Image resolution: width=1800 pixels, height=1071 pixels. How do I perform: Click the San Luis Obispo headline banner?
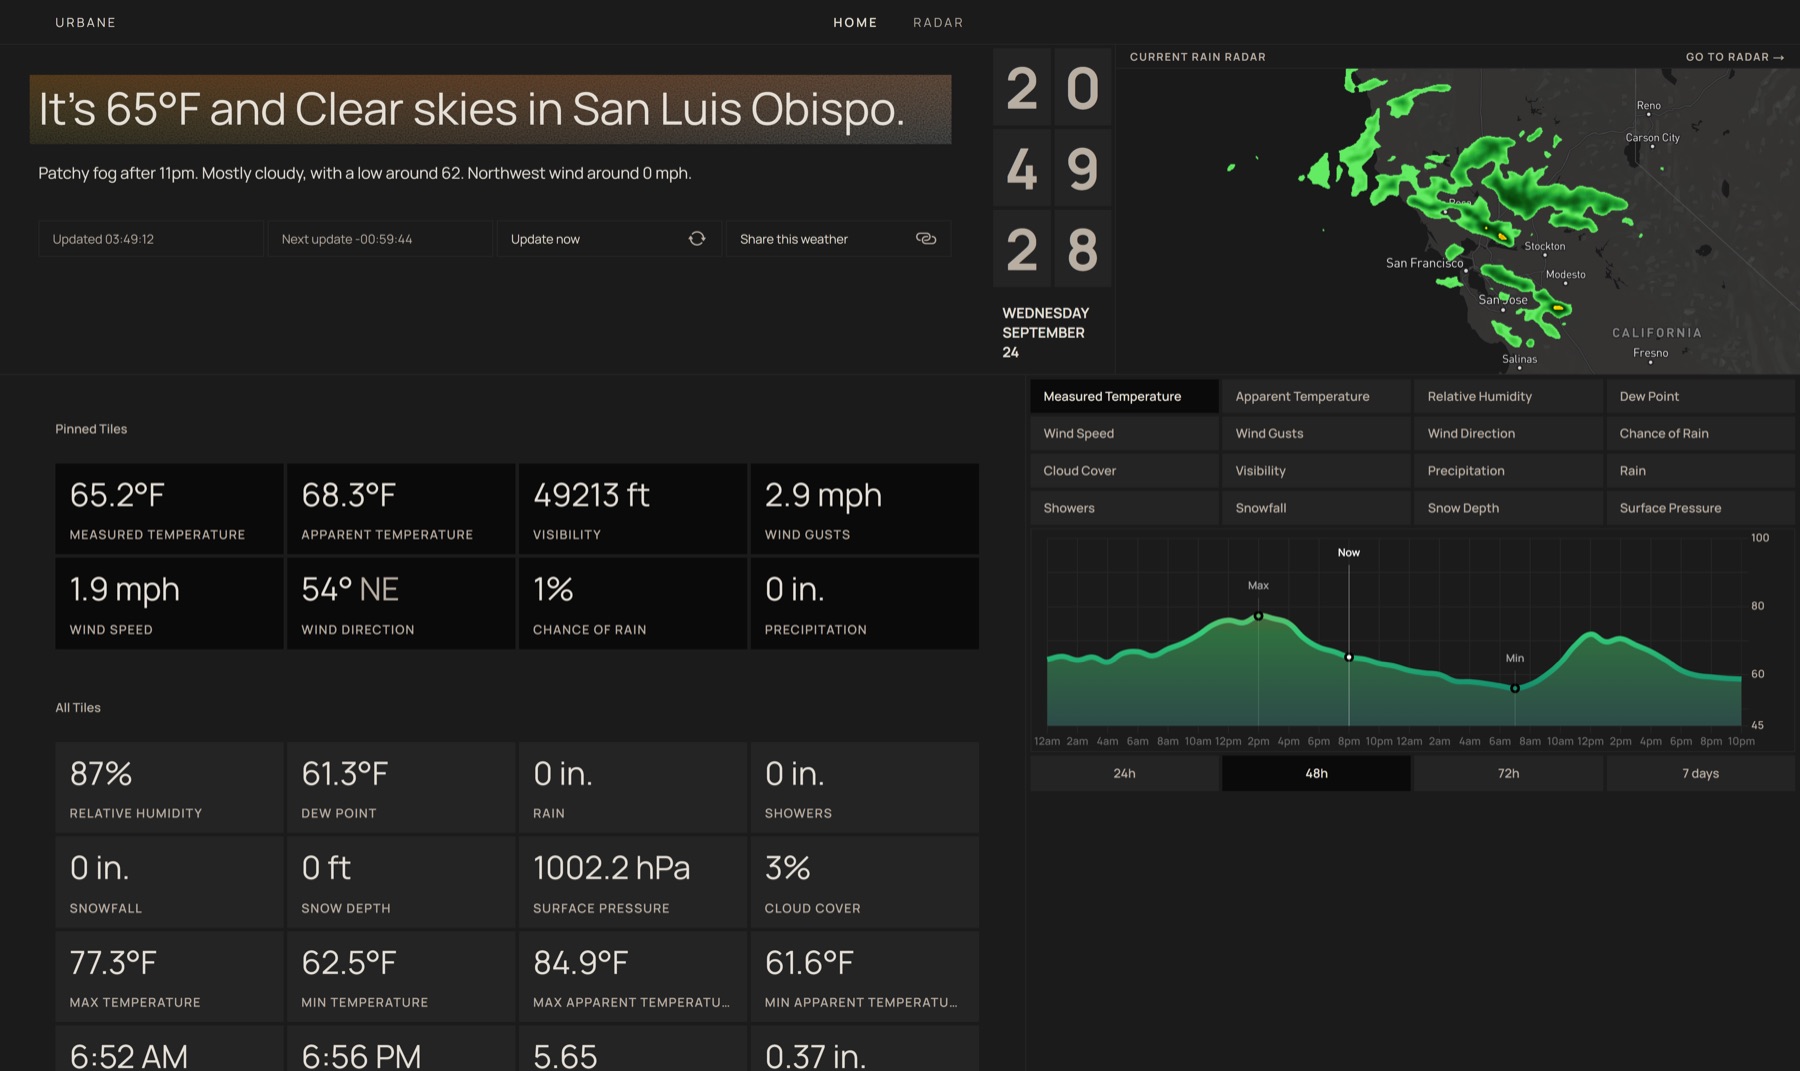(490, 109)
